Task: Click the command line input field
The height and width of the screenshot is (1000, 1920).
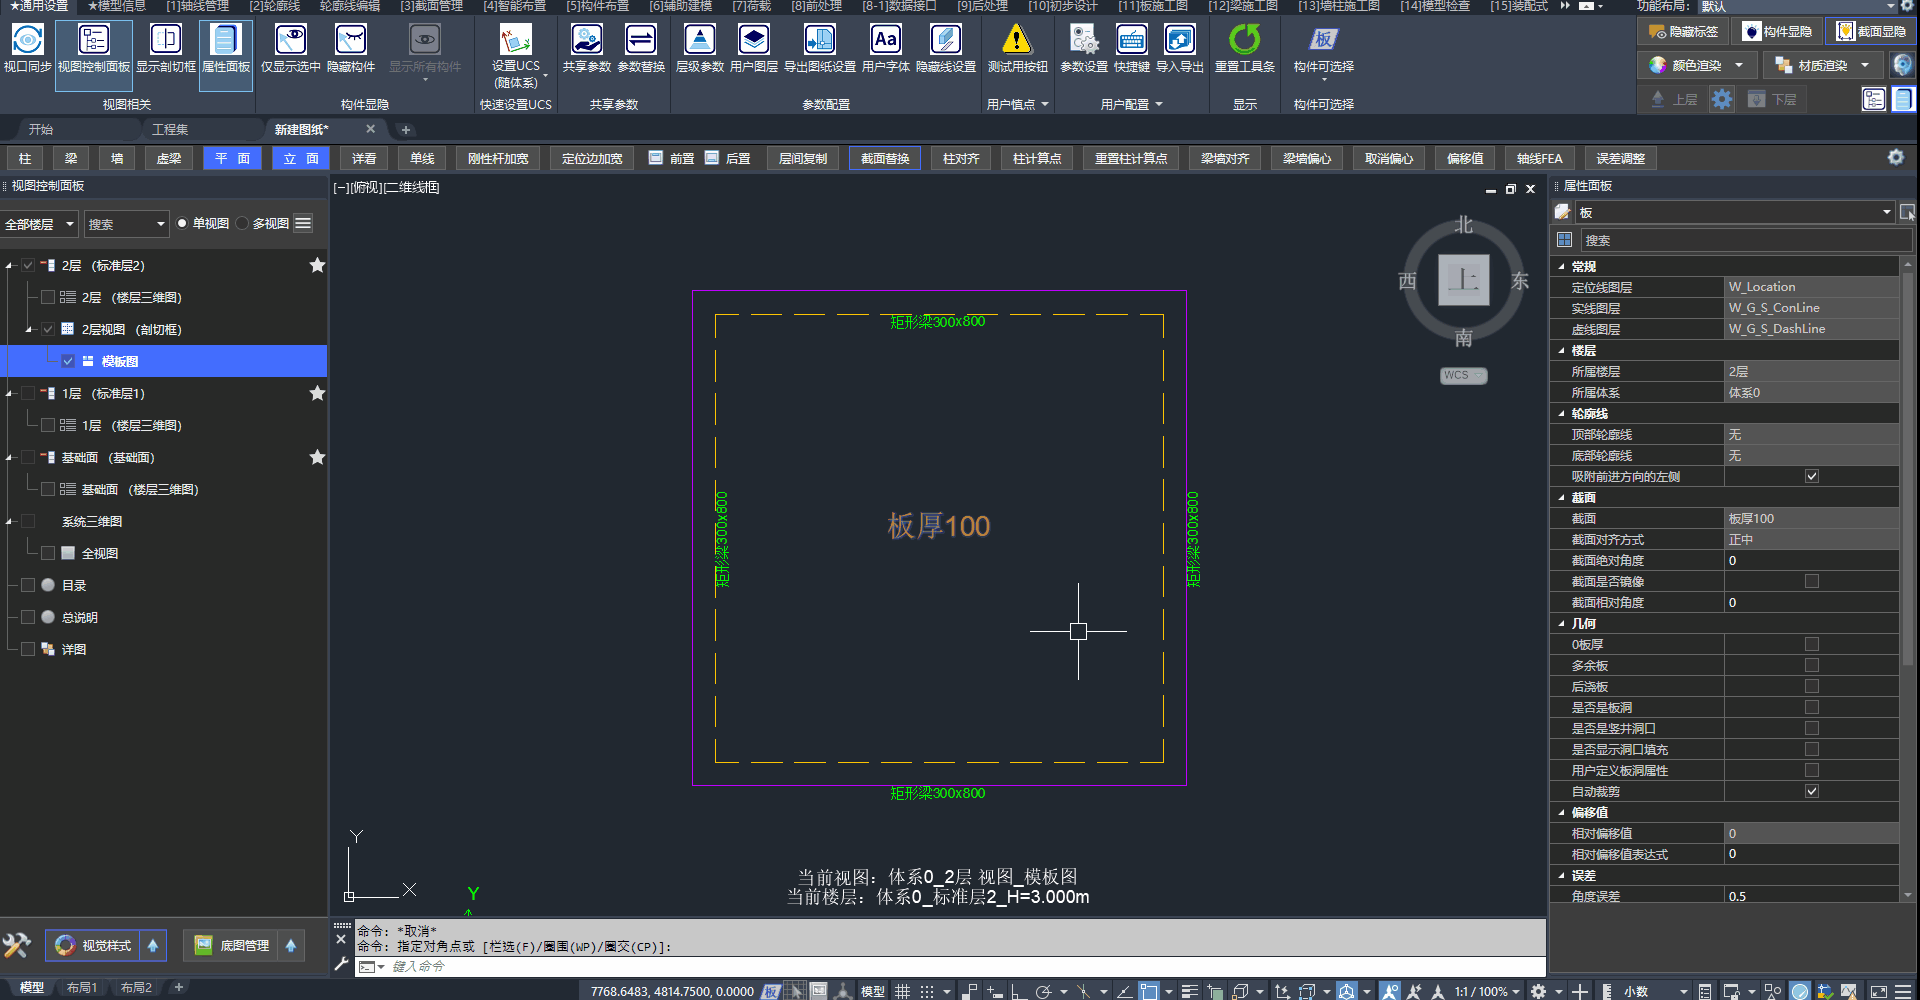Action: click(x=900, y=966)
